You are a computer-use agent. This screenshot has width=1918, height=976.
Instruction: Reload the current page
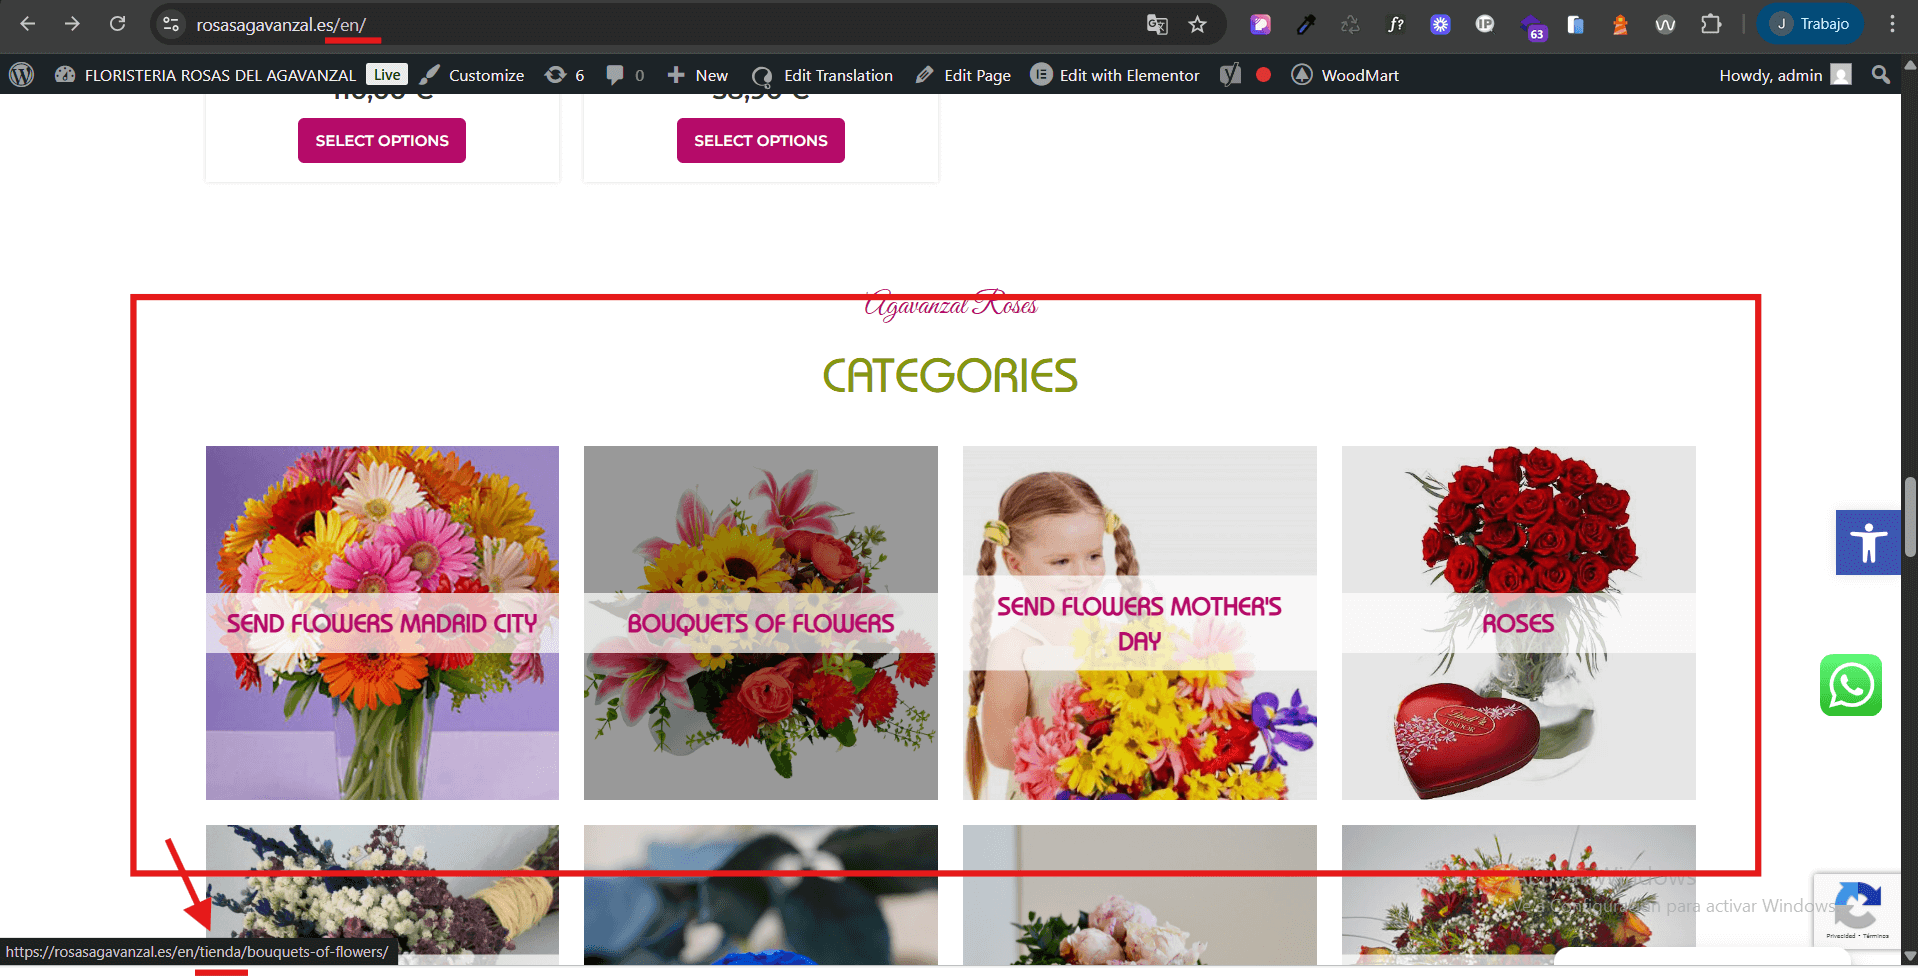[x=117, y=24]
